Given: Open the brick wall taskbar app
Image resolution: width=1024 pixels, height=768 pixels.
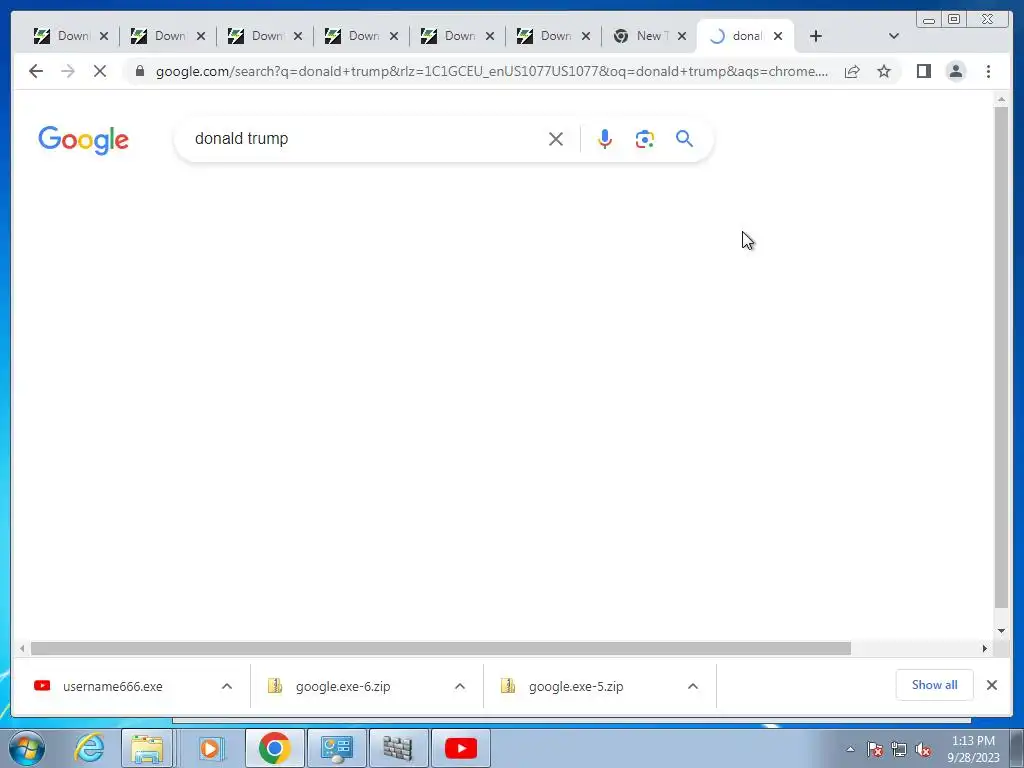Looking at the screenshot, I should pos(398,748).
